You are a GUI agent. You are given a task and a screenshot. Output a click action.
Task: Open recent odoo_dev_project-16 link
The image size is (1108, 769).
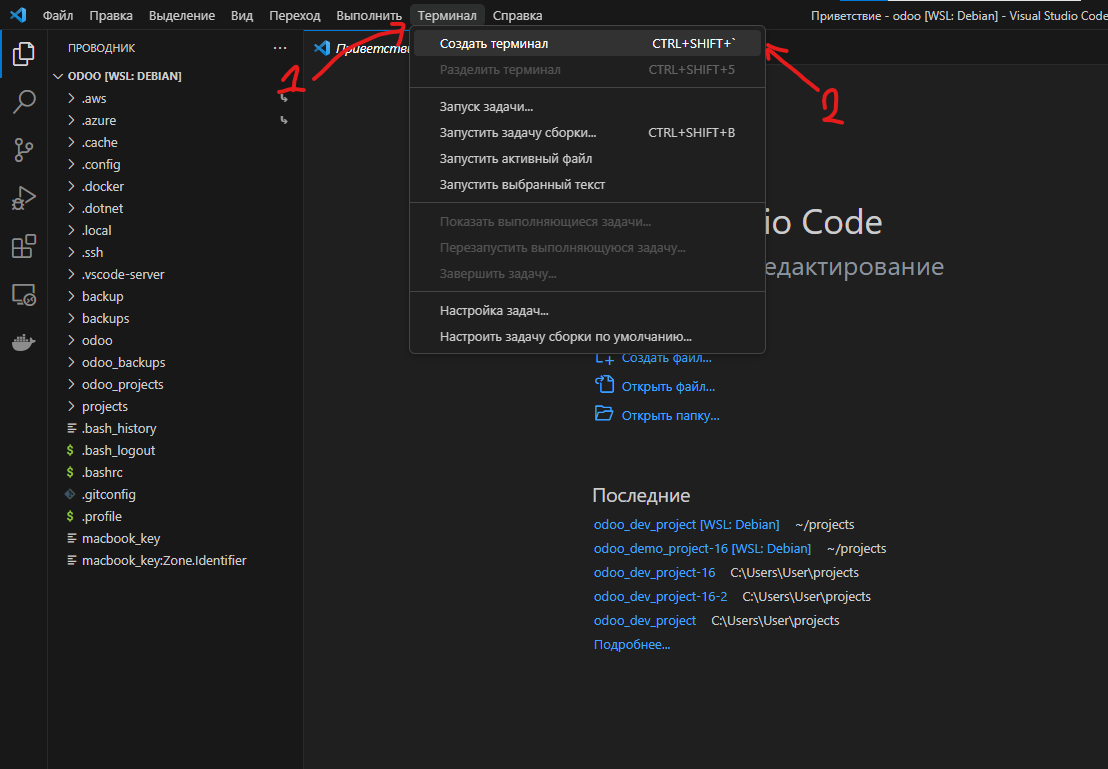pos(654,573)
